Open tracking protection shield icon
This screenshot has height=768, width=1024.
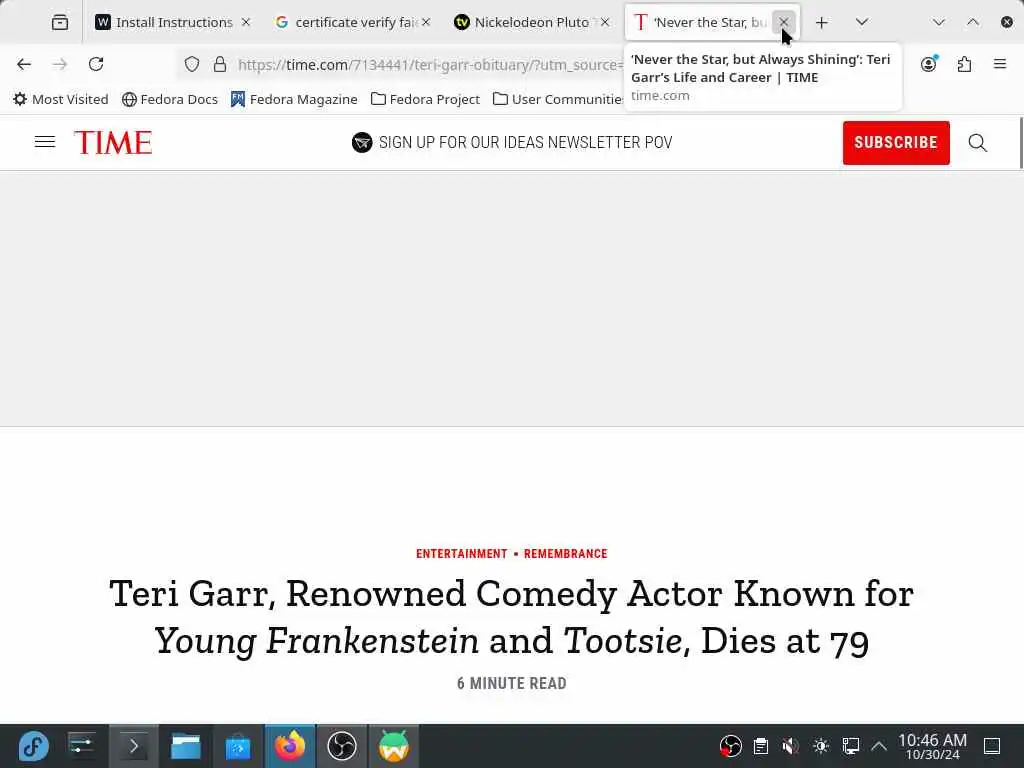tap(191, 64)
